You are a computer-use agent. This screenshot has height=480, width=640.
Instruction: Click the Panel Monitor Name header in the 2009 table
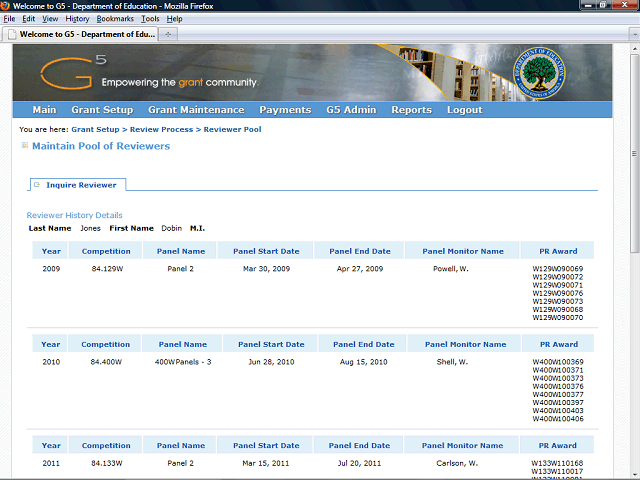pos(463,251)
